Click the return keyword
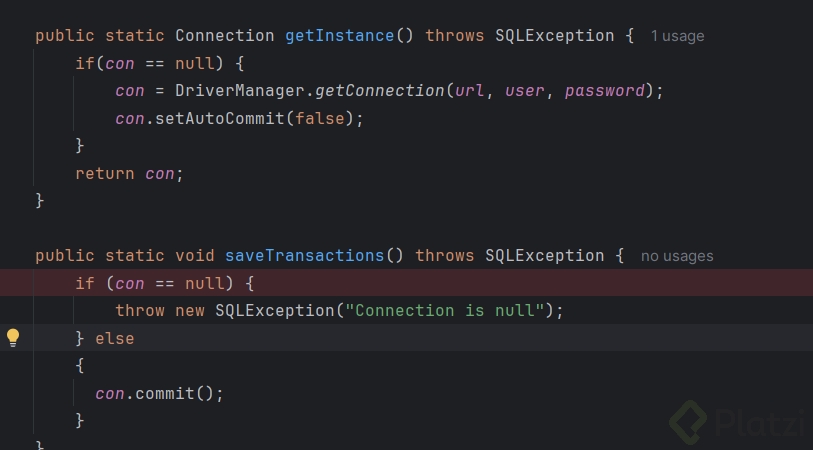 104,173
